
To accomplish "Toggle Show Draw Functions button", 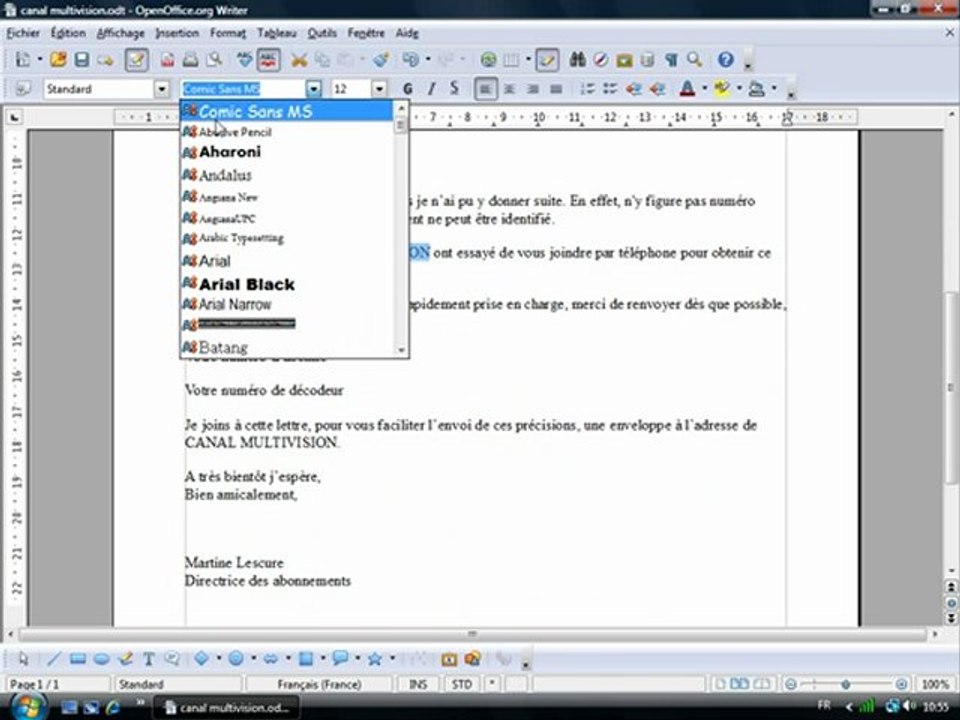I will (x=547, y=59).
